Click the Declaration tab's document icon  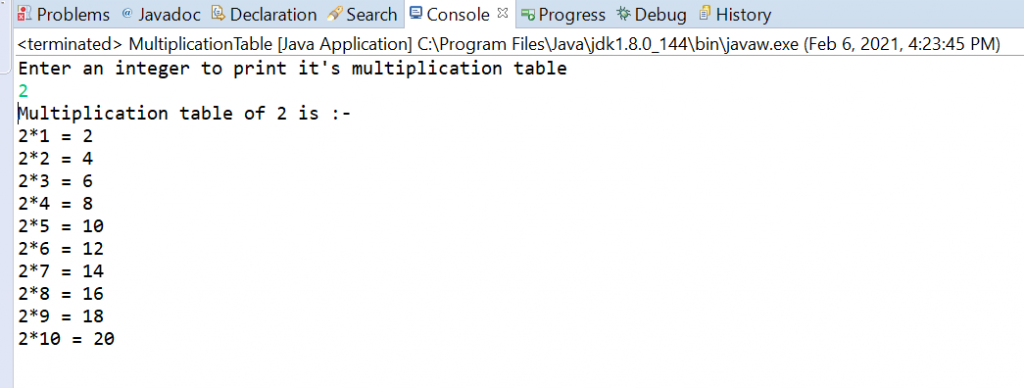coord(218,13)
